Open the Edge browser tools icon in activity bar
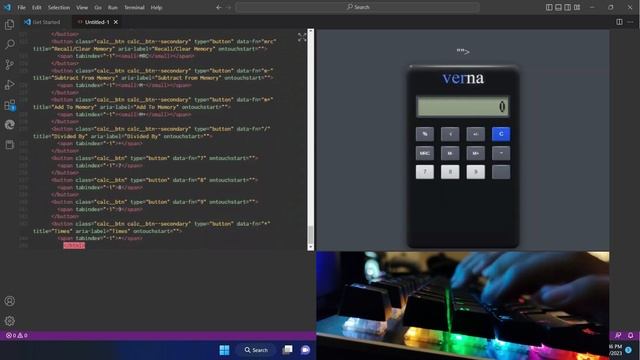This screenshot has width=640, height=360. 9,124
